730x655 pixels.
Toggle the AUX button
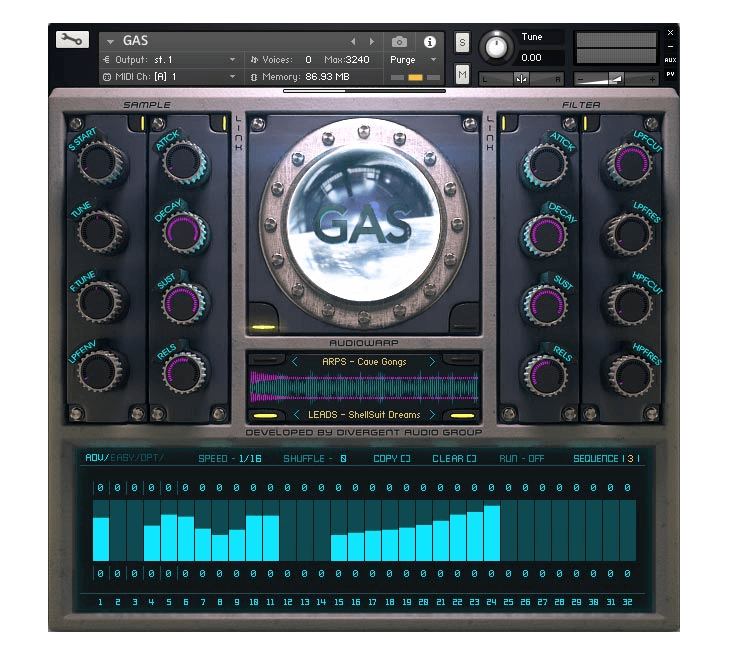[670, 60]
